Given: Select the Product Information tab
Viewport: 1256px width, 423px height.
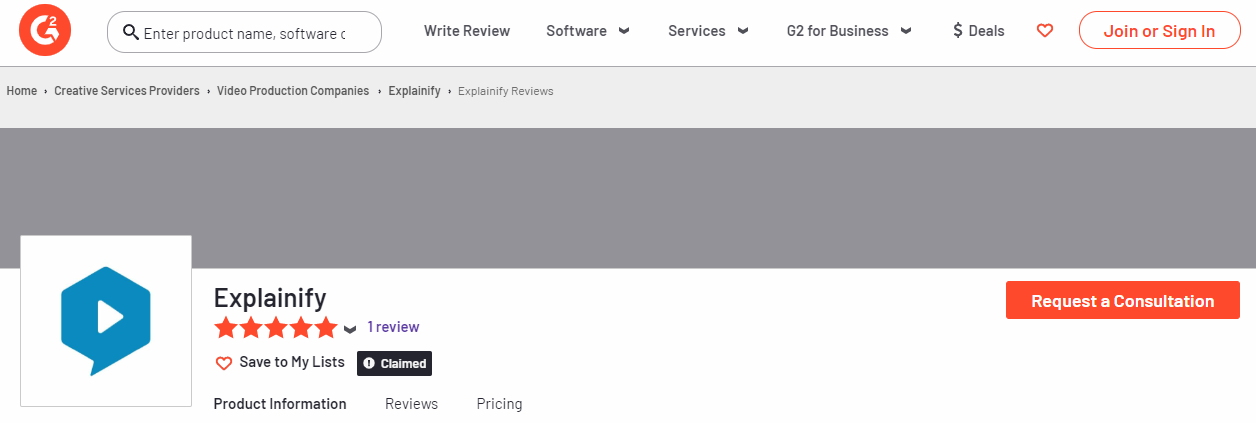Looking at the screenshot, I should (280, 404).
